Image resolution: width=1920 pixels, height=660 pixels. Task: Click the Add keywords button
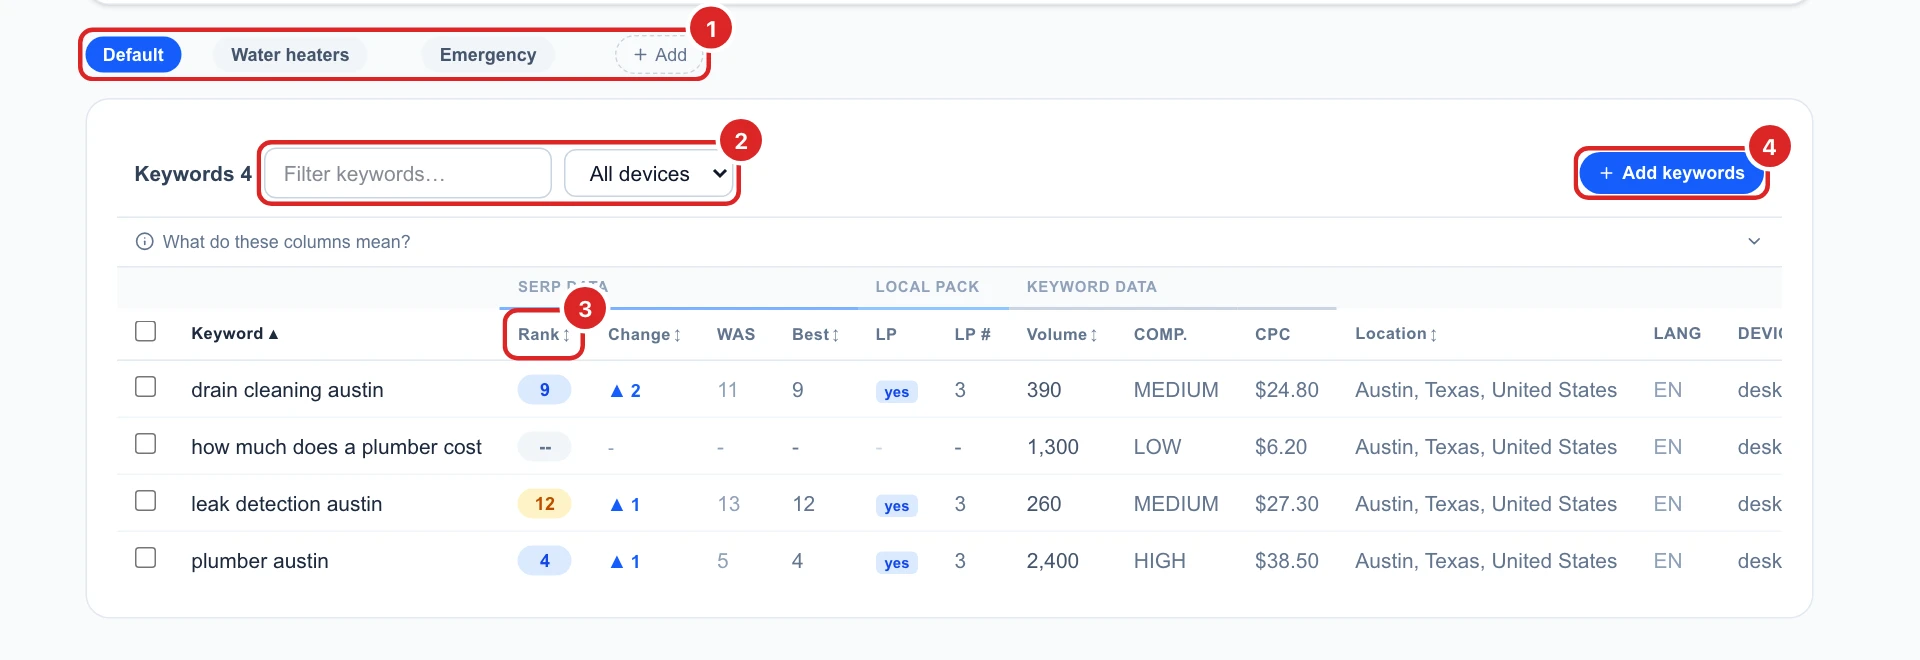[x=1672, y=173]
